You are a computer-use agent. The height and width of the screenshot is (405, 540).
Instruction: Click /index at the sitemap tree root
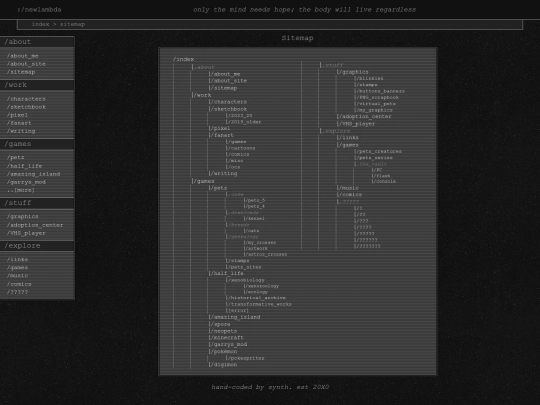(x=184, y=59)
